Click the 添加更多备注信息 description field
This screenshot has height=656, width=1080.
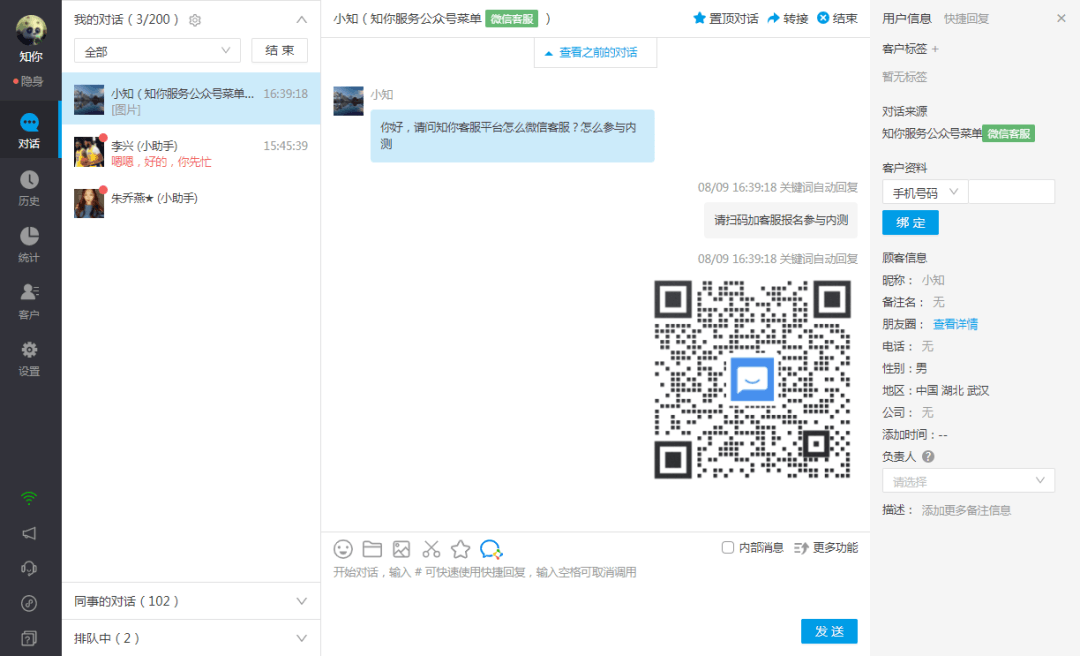966,511
